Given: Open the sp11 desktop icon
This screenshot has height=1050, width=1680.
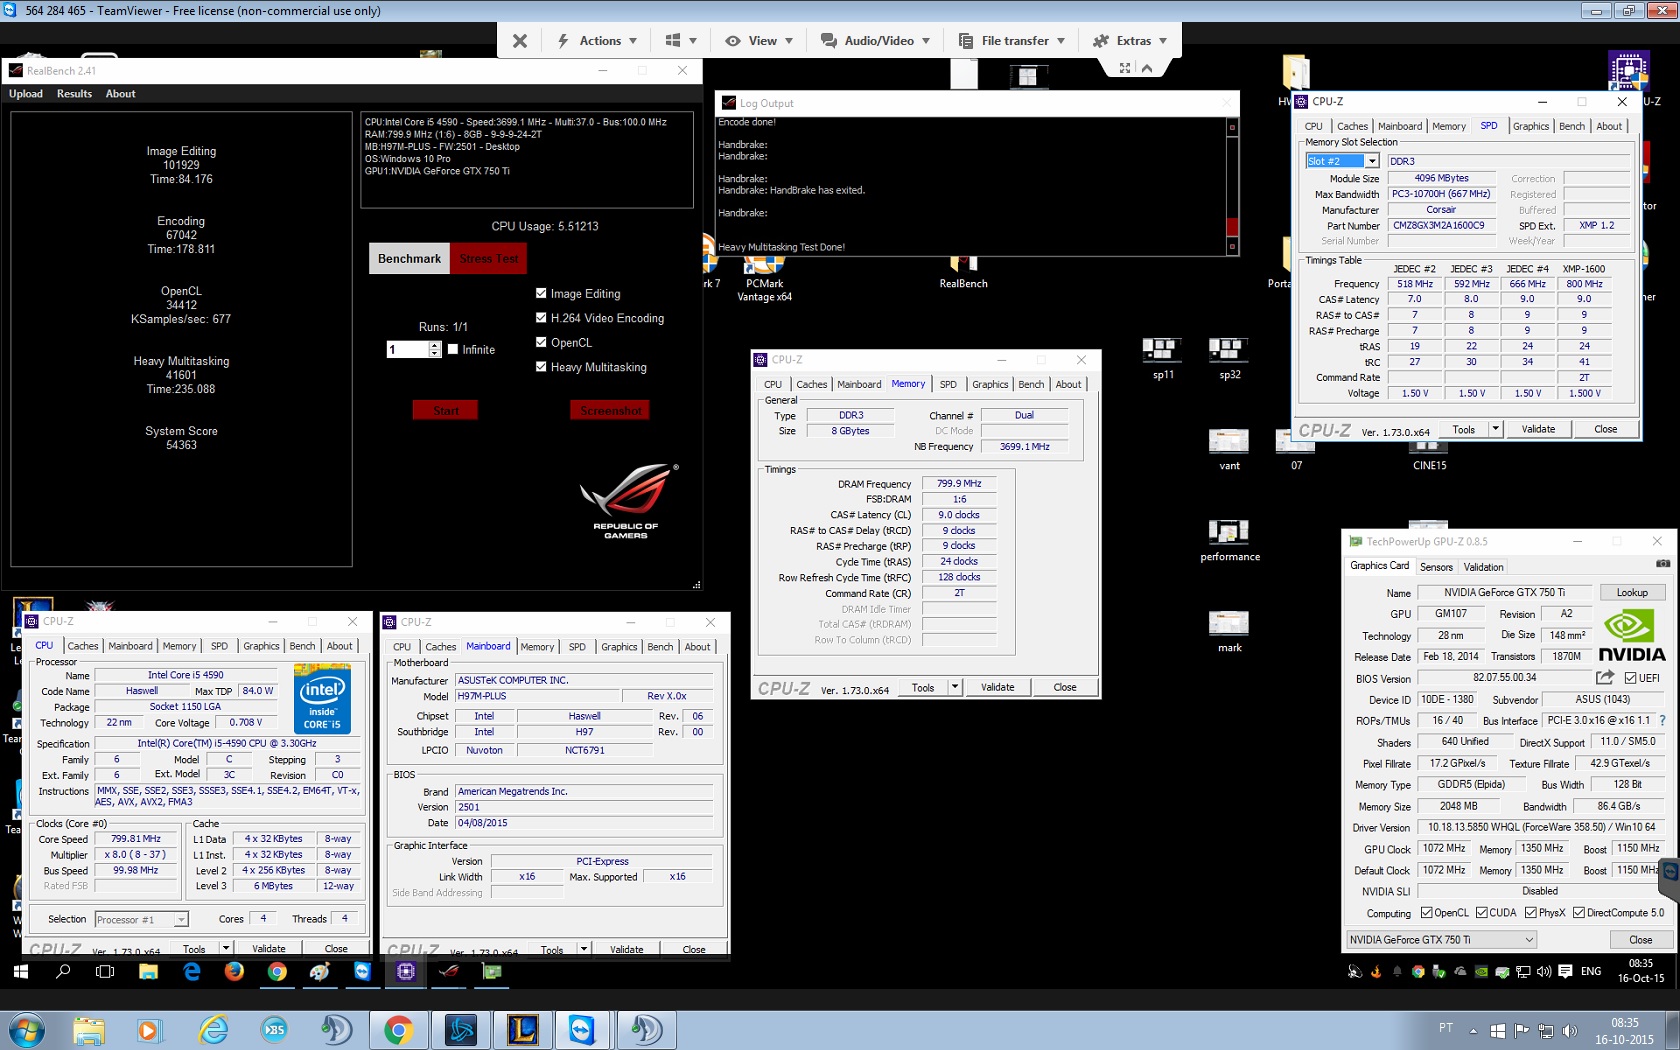Looking at the screenshot, I should click(1162, 359).
